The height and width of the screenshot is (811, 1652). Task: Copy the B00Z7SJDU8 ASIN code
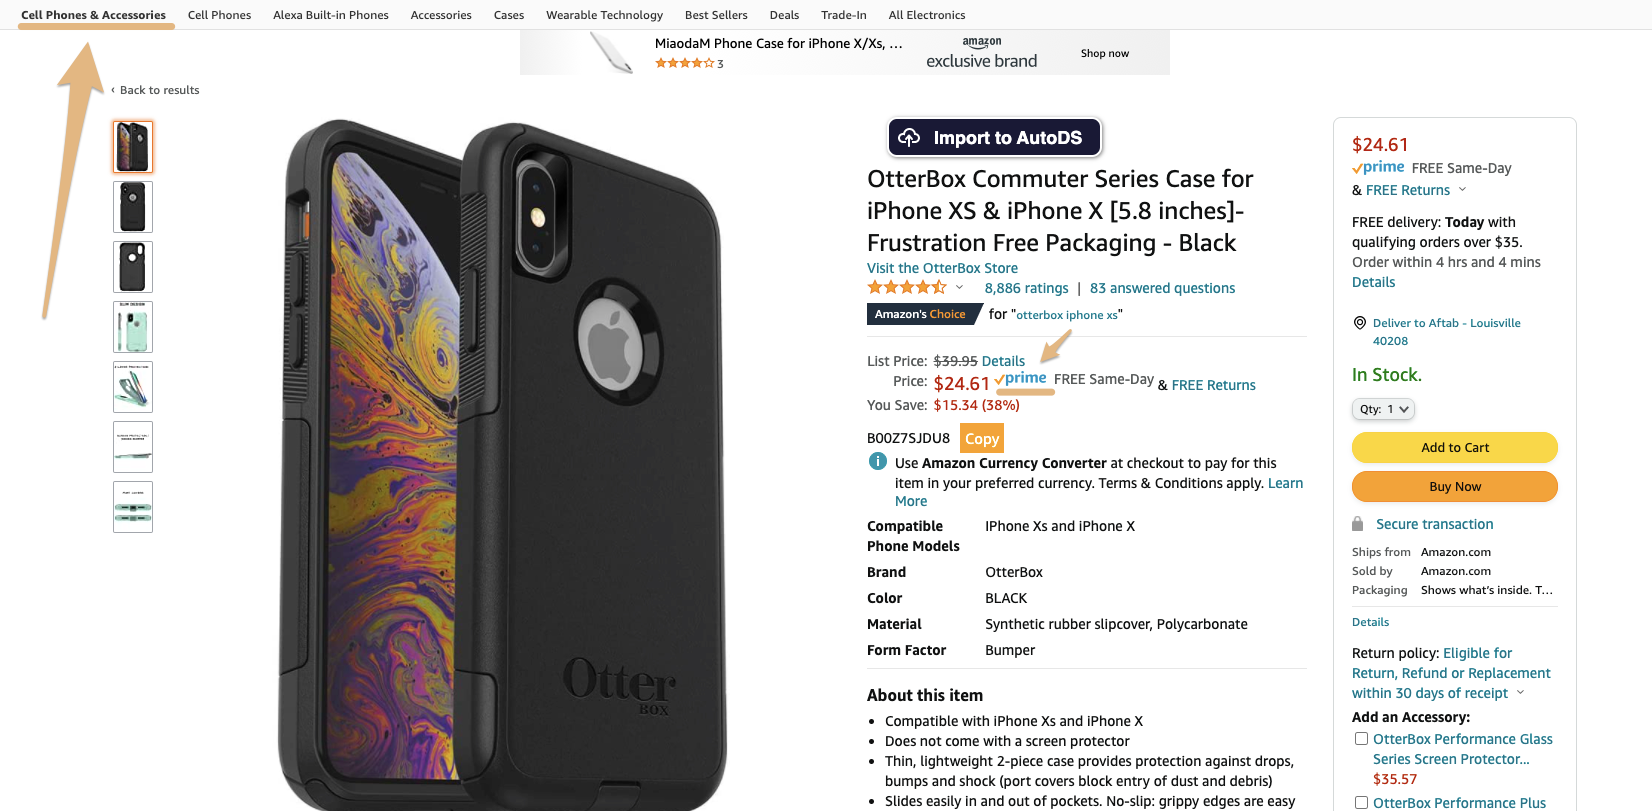981,439
